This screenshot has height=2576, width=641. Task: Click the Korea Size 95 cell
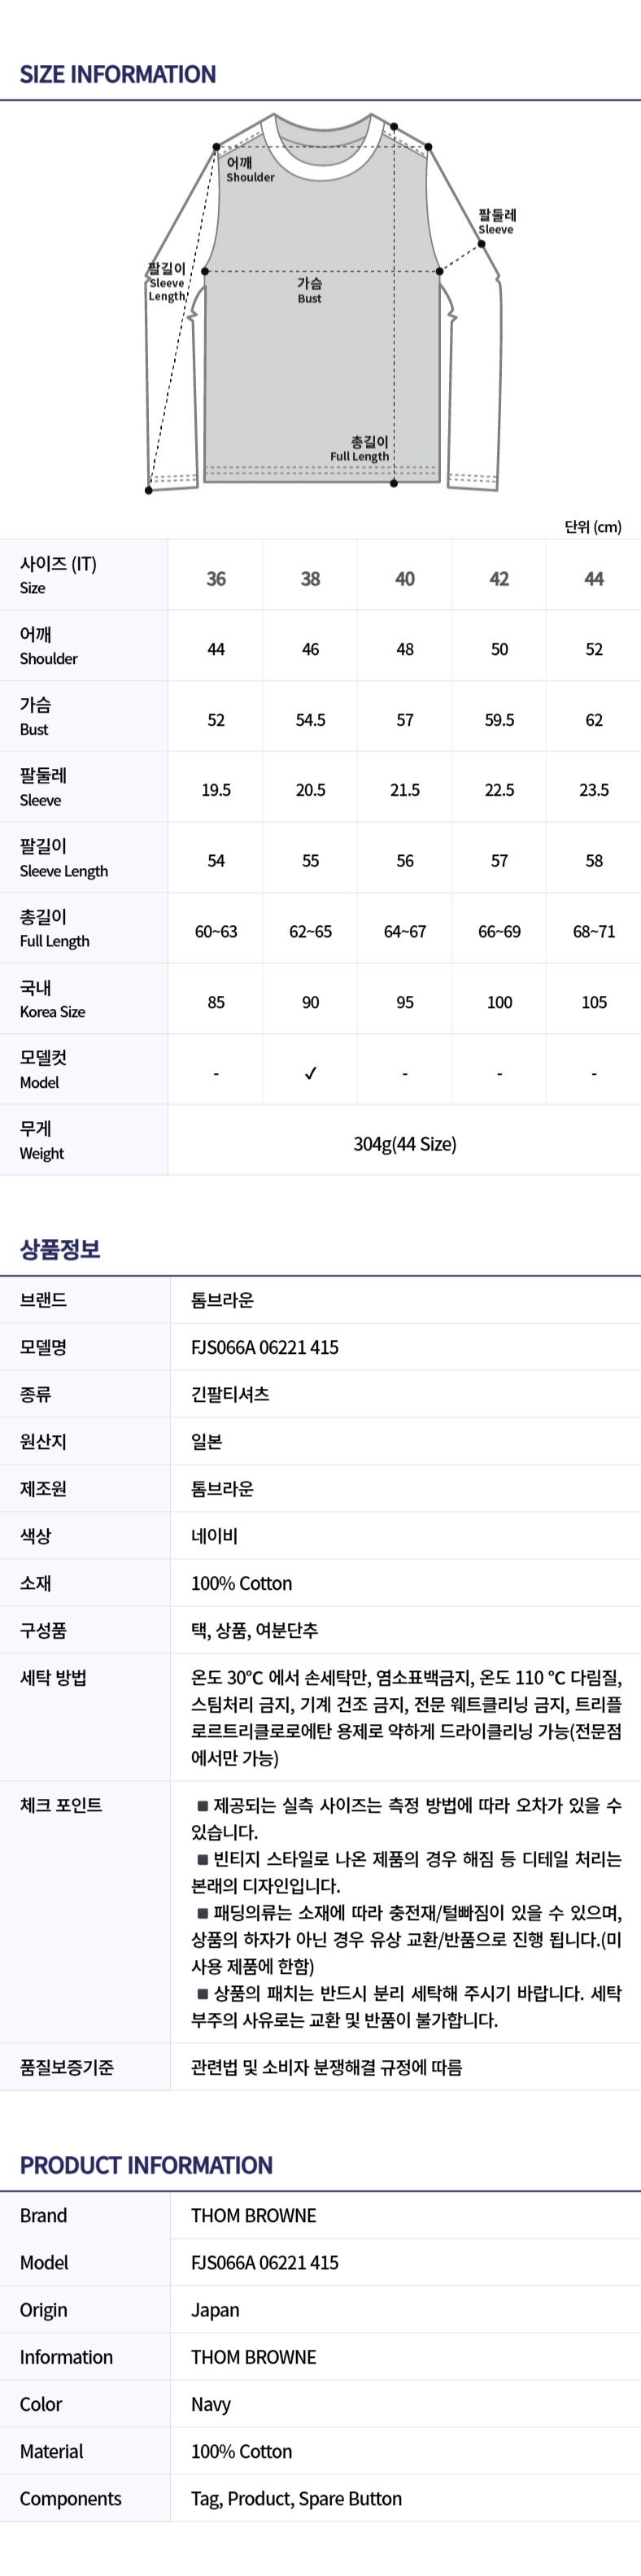[405, 1002]
